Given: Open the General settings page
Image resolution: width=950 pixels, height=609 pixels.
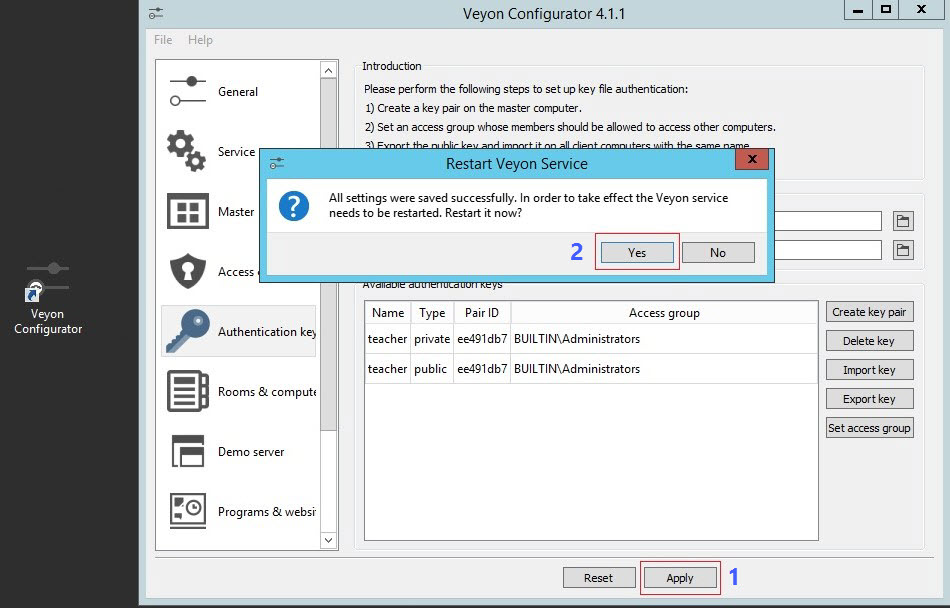Looking at the screenshot, I should coord(238,91).
